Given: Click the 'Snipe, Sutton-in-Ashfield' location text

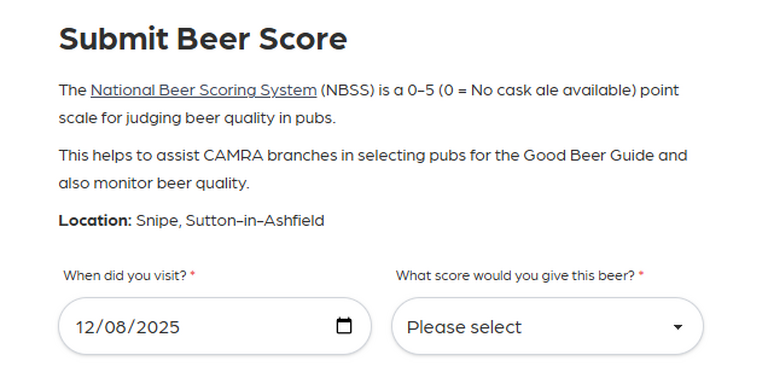Looking at the screenshot, I should 230,221.
